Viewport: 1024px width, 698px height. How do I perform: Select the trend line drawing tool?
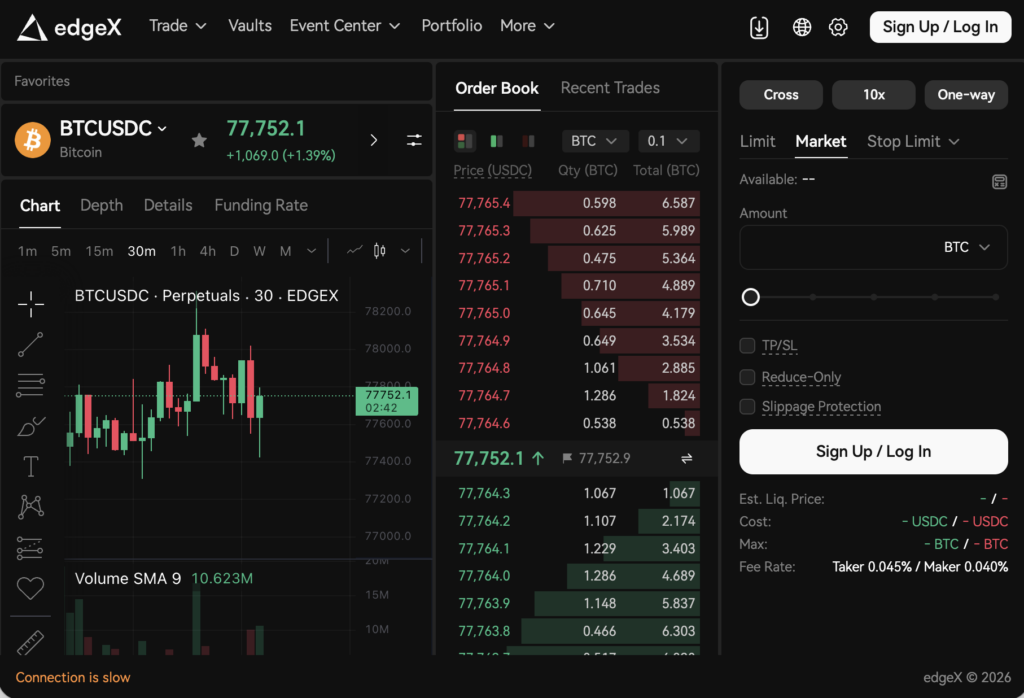click(31, 345)
